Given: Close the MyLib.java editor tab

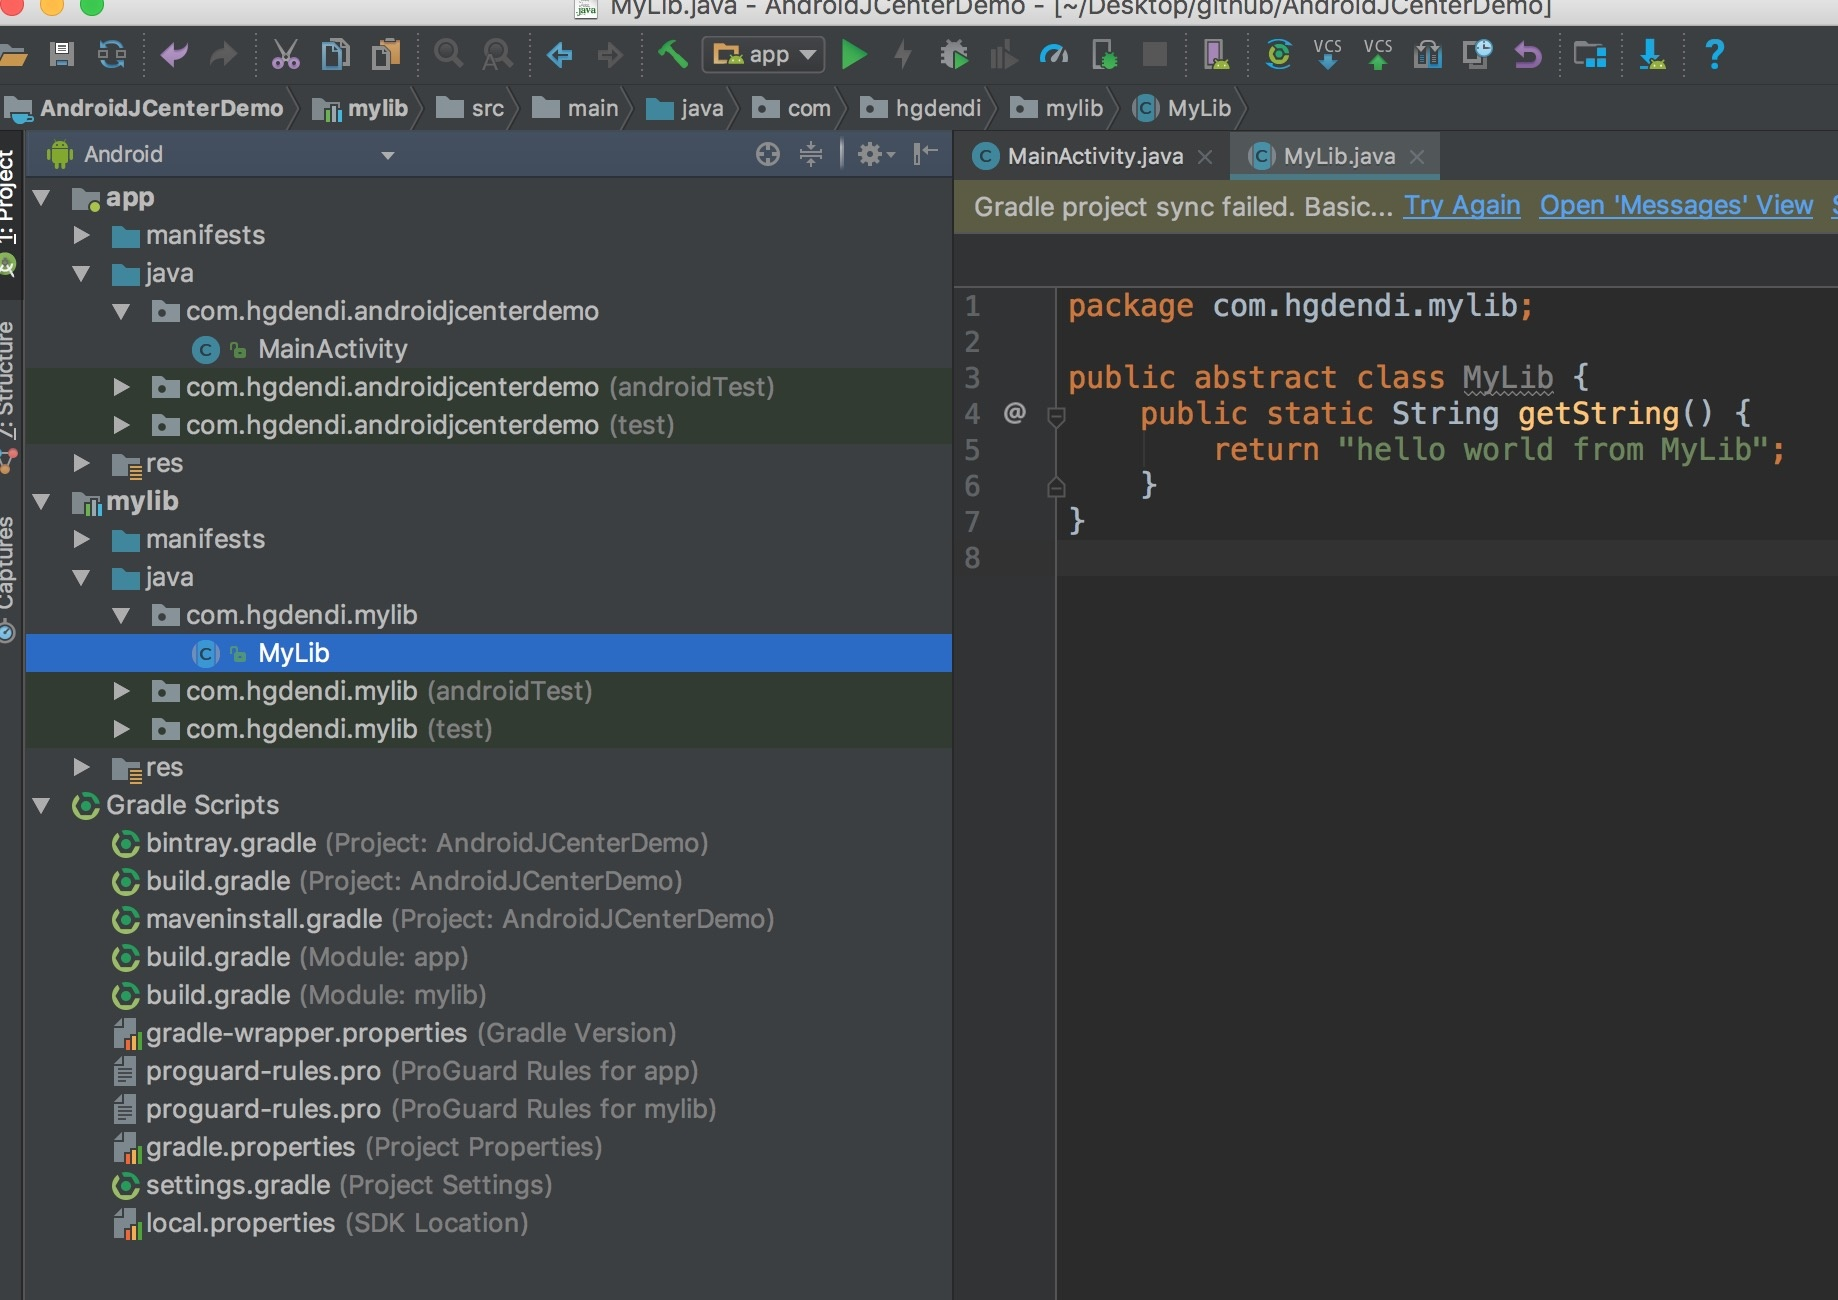Looking at the screenshot, I should tap(1417, 157).
